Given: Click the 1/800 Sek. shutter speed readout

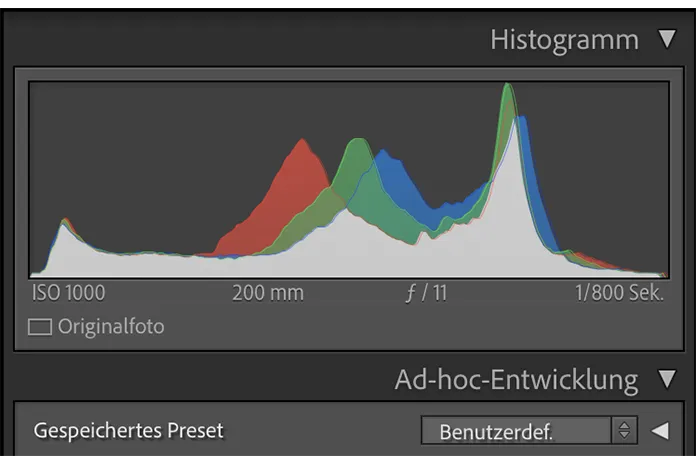Looking at the screenshot, I should (619, 294).
